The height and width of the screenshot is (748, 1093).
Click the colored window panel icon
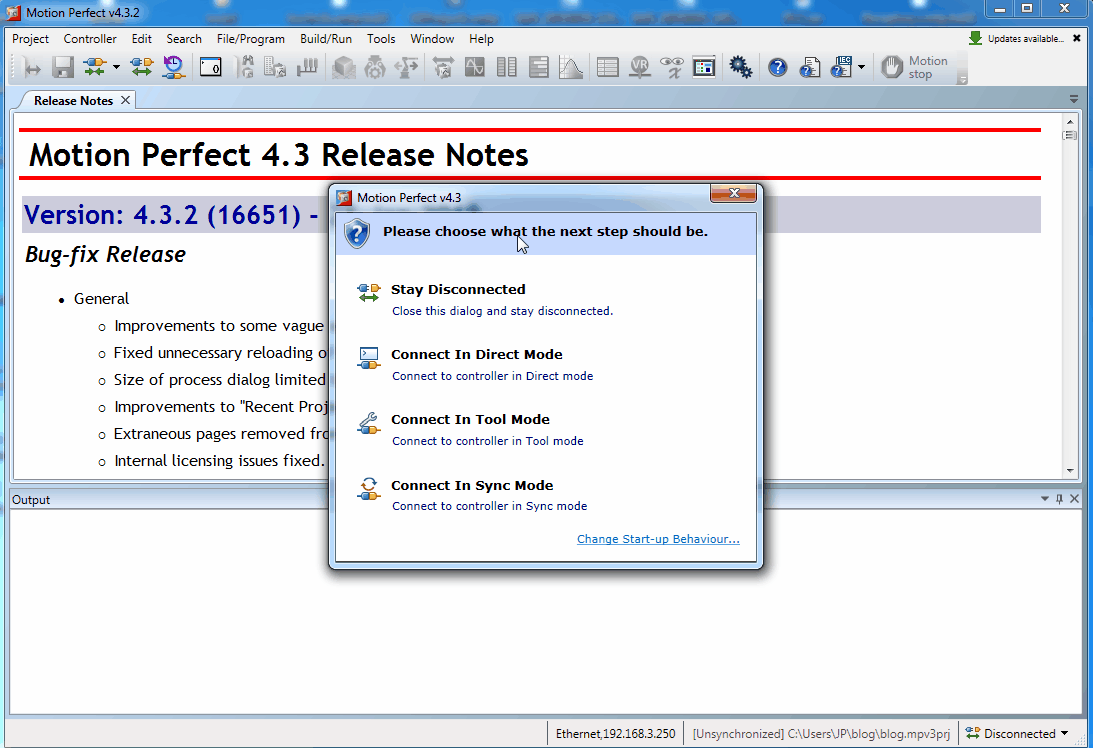pyautogui.click(x=704, y=68)
